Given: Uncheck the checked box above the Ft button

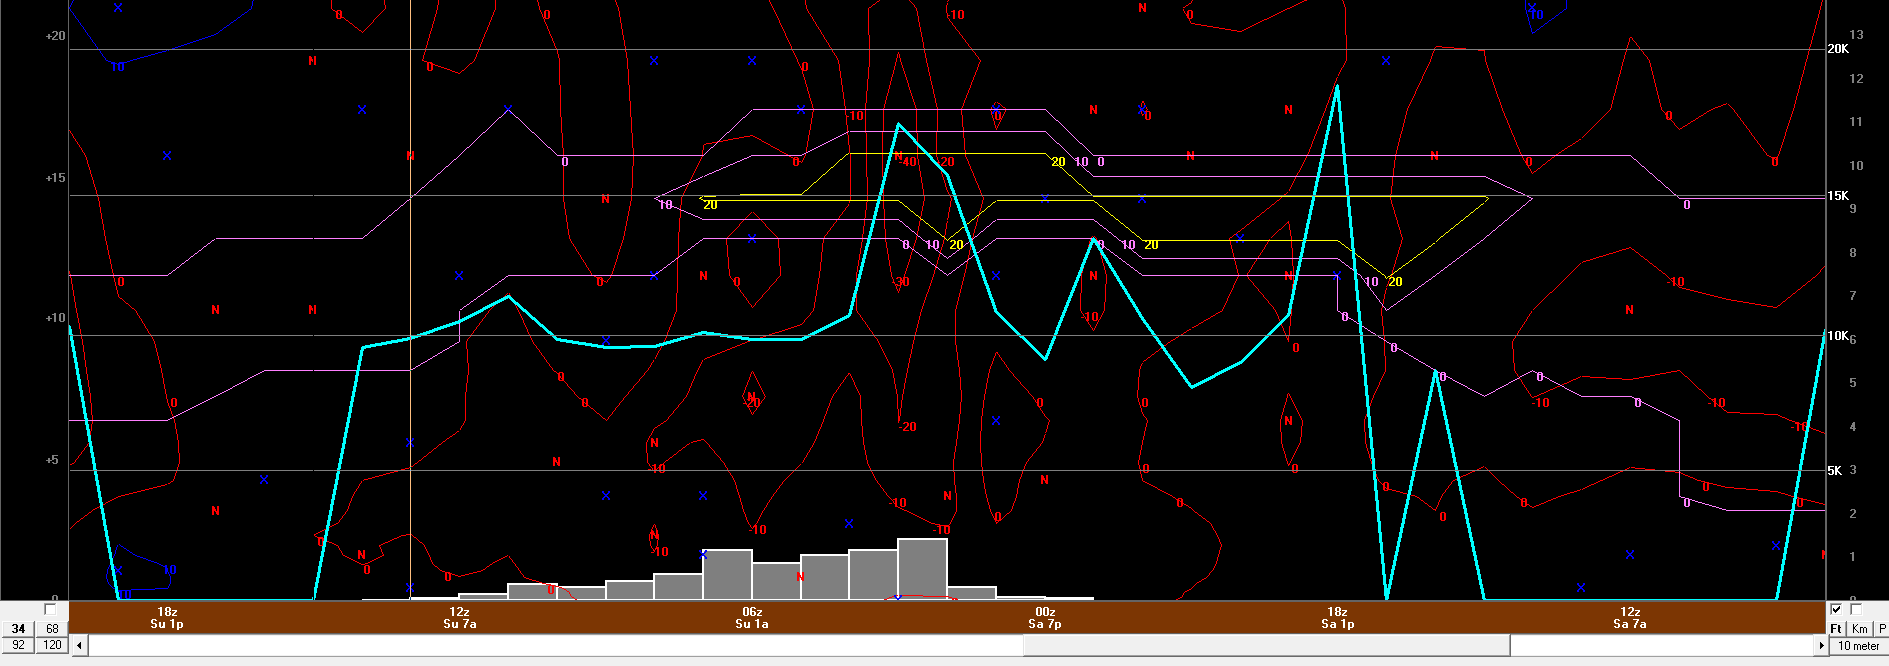Looking at the screenshot, I should (1836, 610).
